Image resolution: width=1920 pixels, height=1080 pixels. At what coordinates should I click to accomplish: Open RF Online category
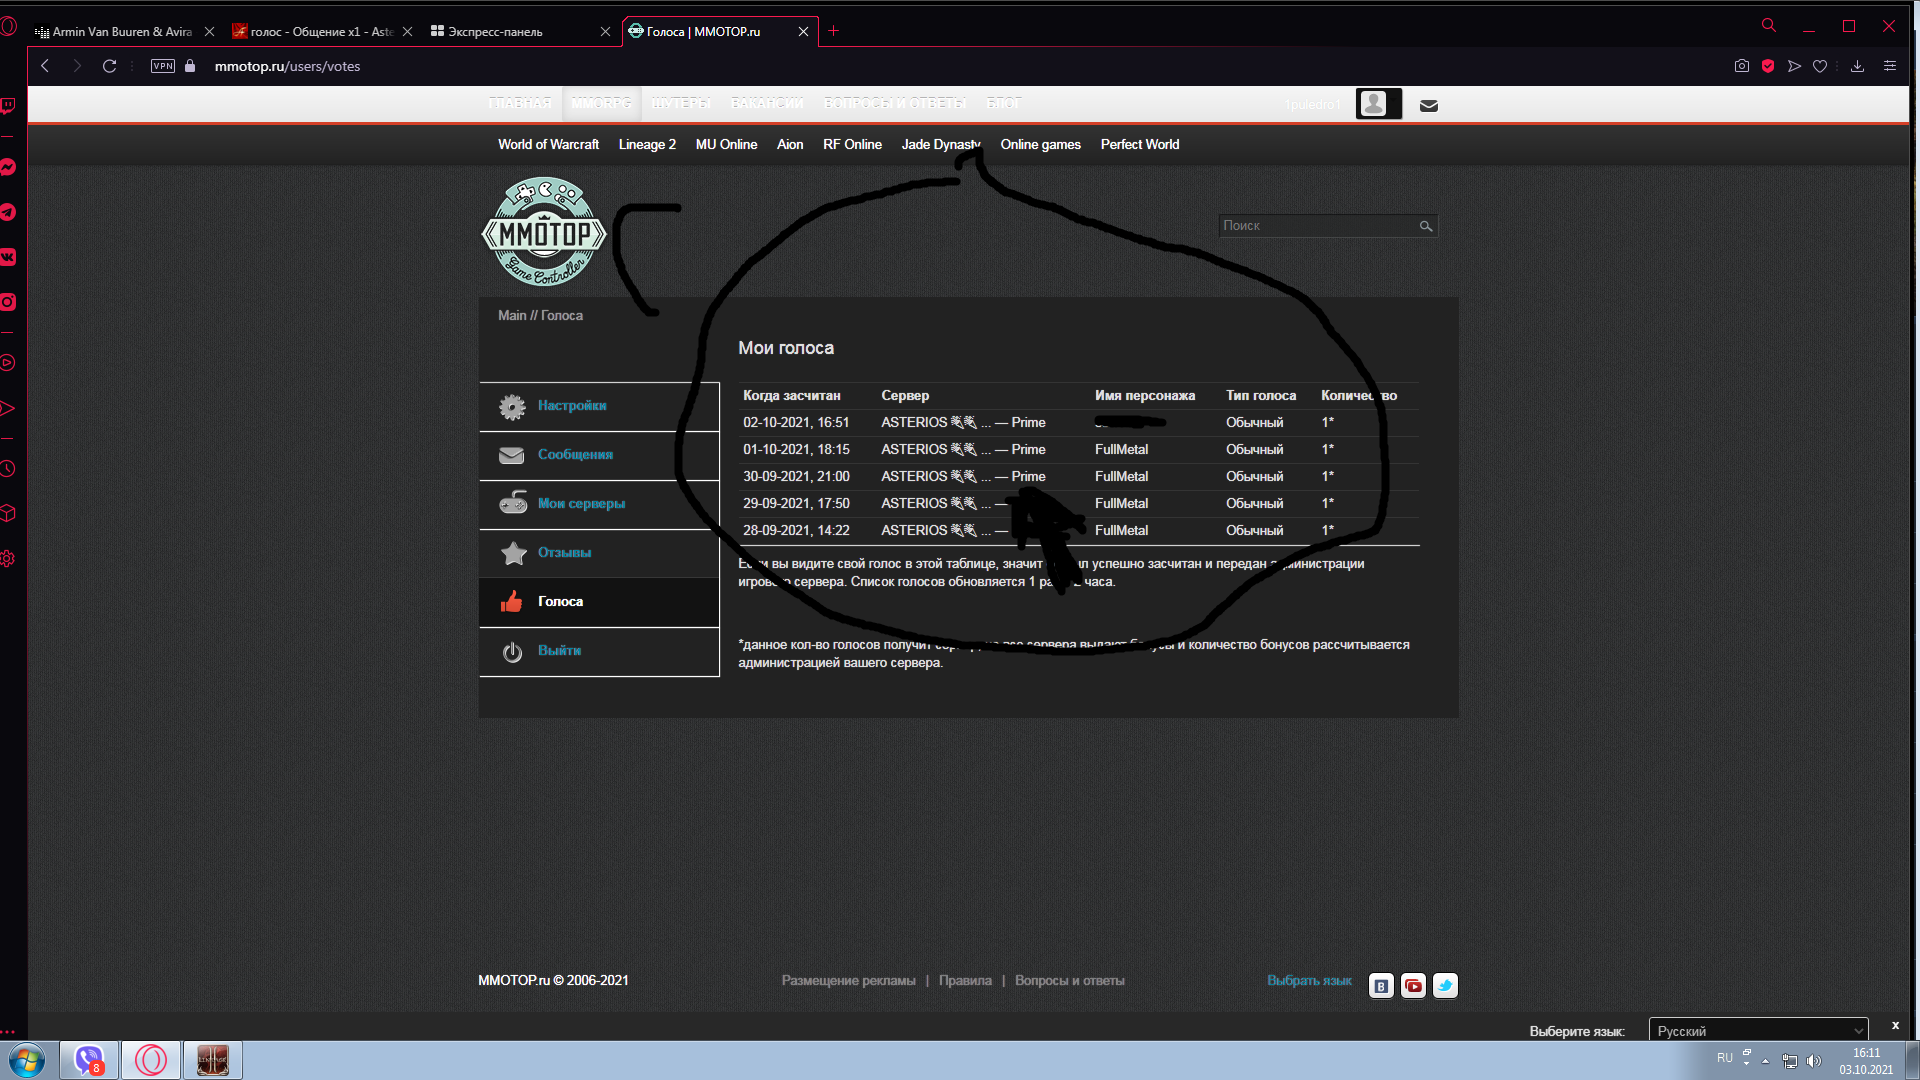click(852, 144)
